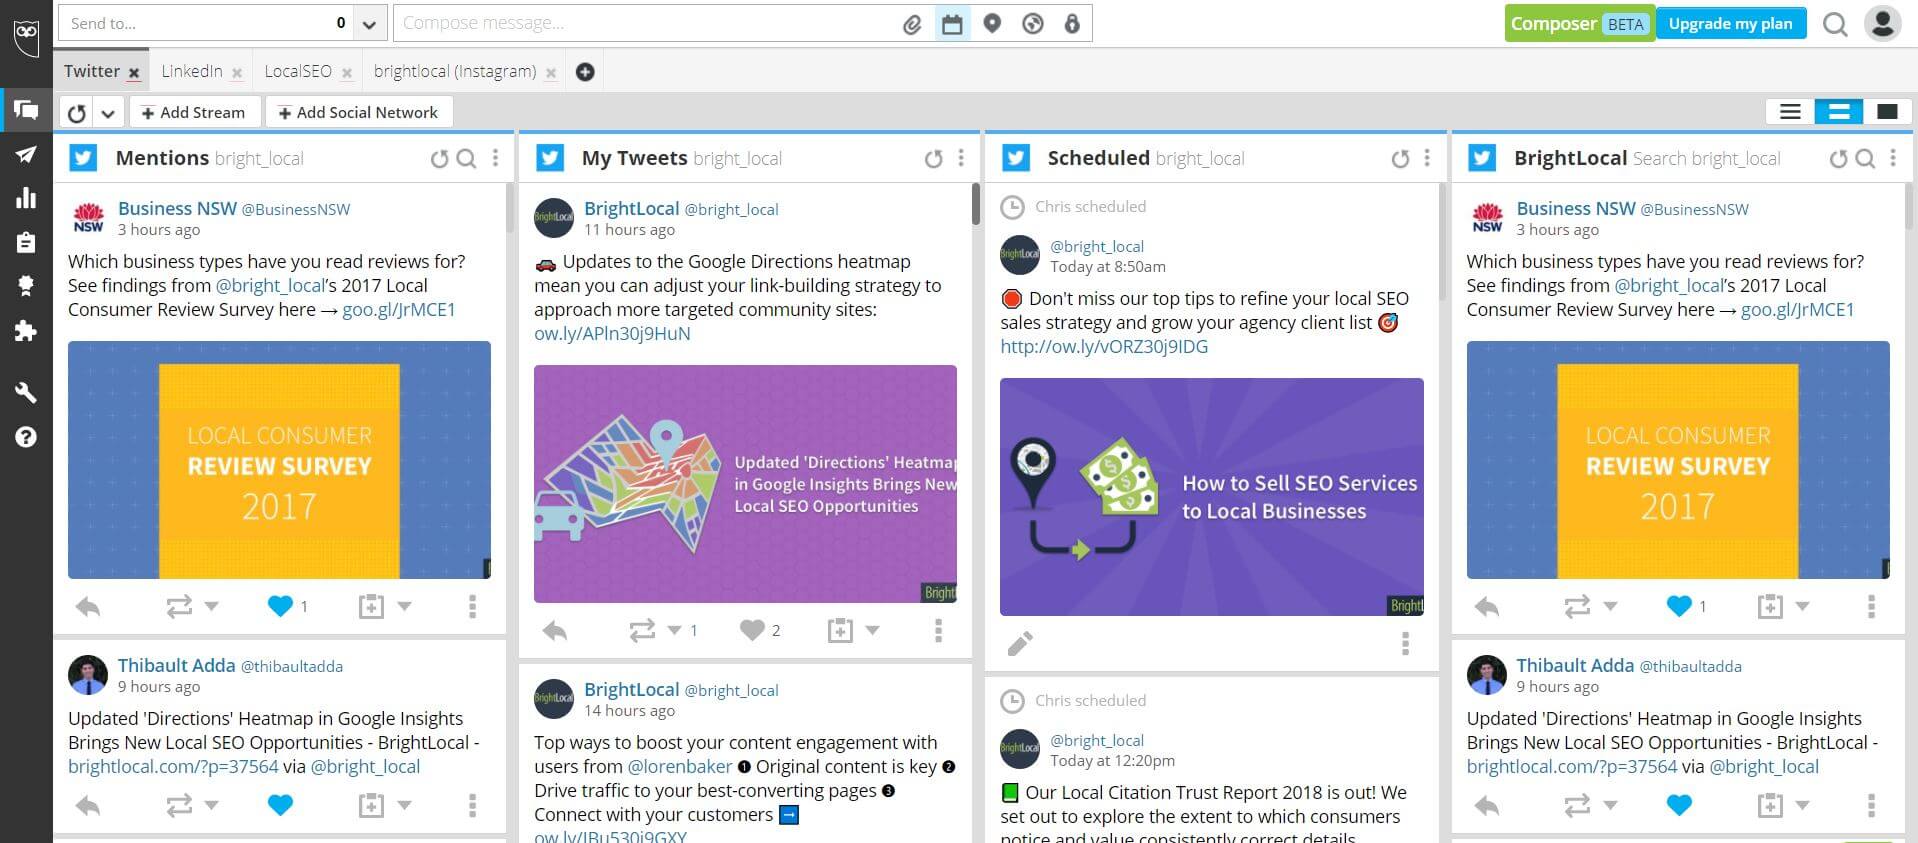The width and height of the screenshot is (1918, 843).
Task: Open retweet options arrow on Business NSW Mentions tweet
Action: click(x=211, y=606)
